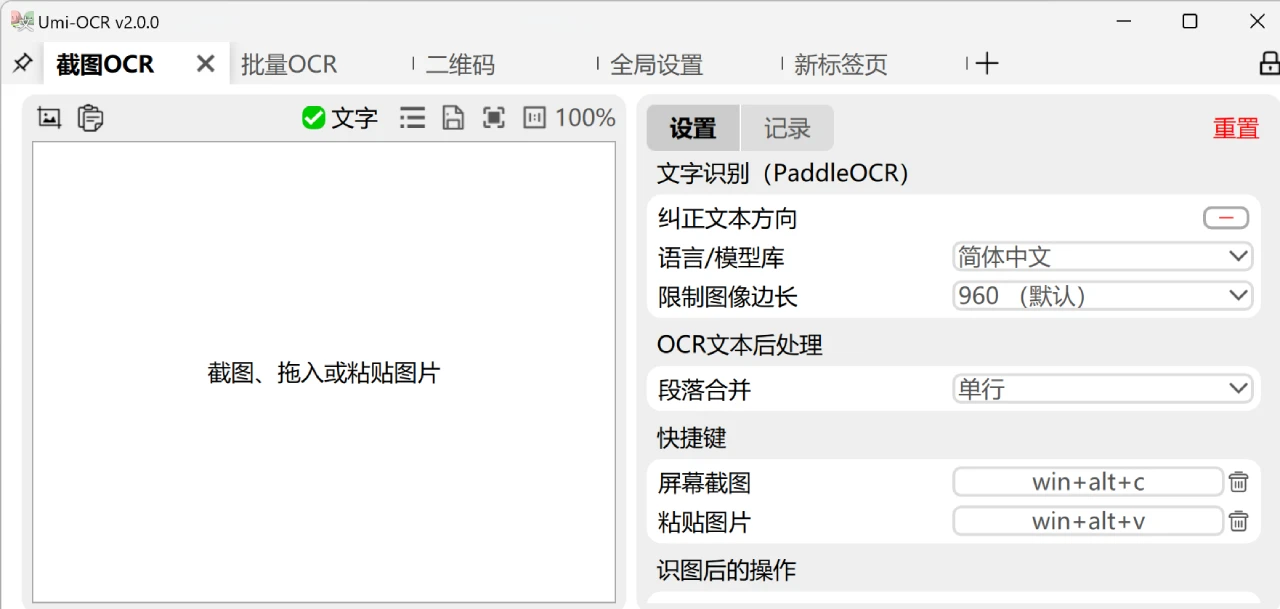Click the 100% zoom value

pyautogui.click(x=585, y=118)
